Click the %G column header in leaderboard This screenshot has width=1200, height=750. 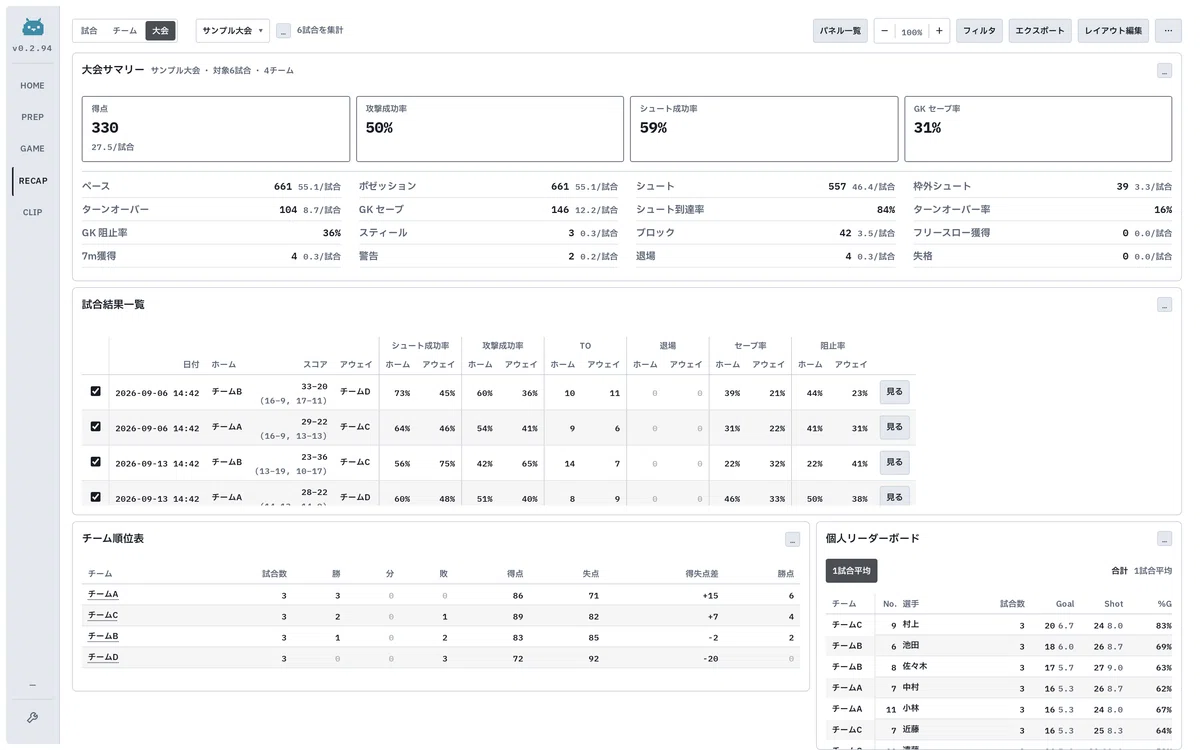(1164, 604)
